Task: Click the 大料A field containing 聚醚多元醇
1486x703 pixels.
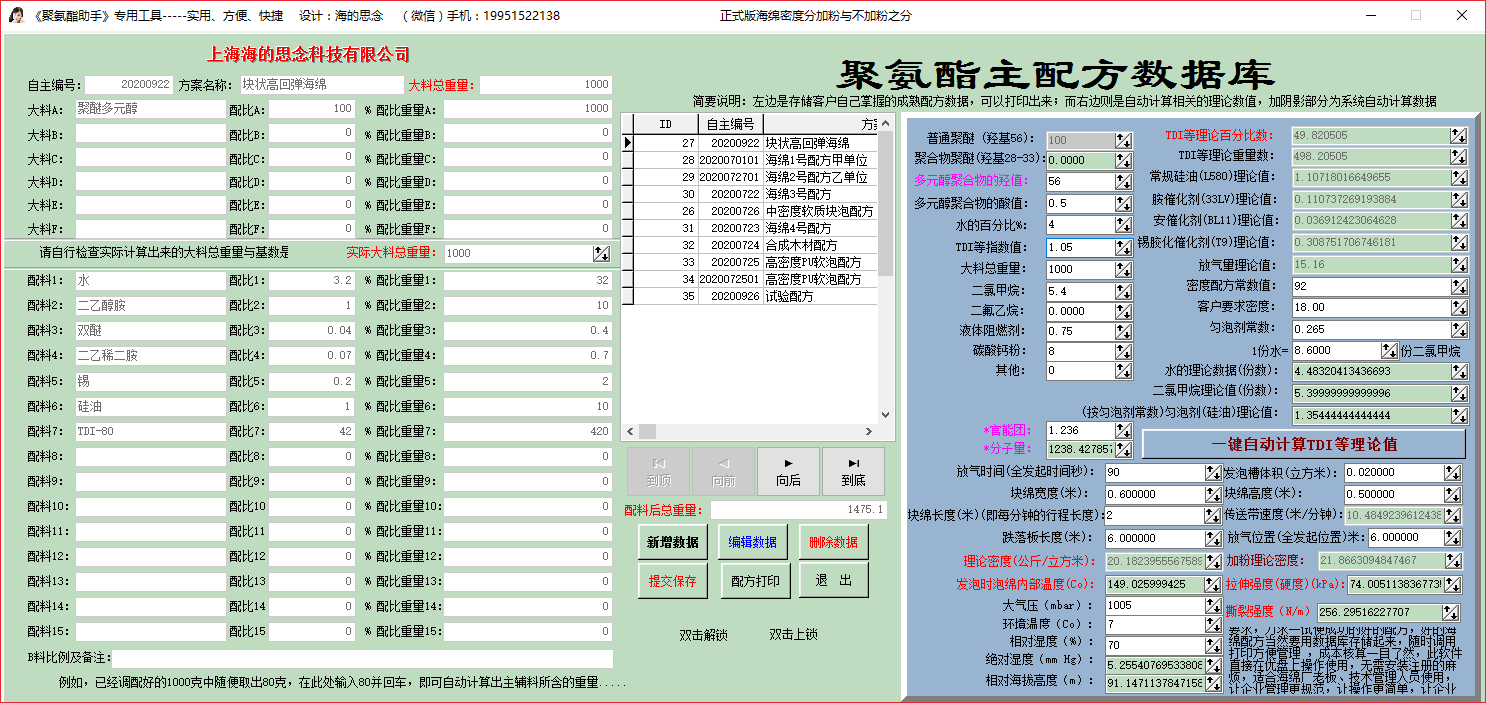Action: pos(150,109)
